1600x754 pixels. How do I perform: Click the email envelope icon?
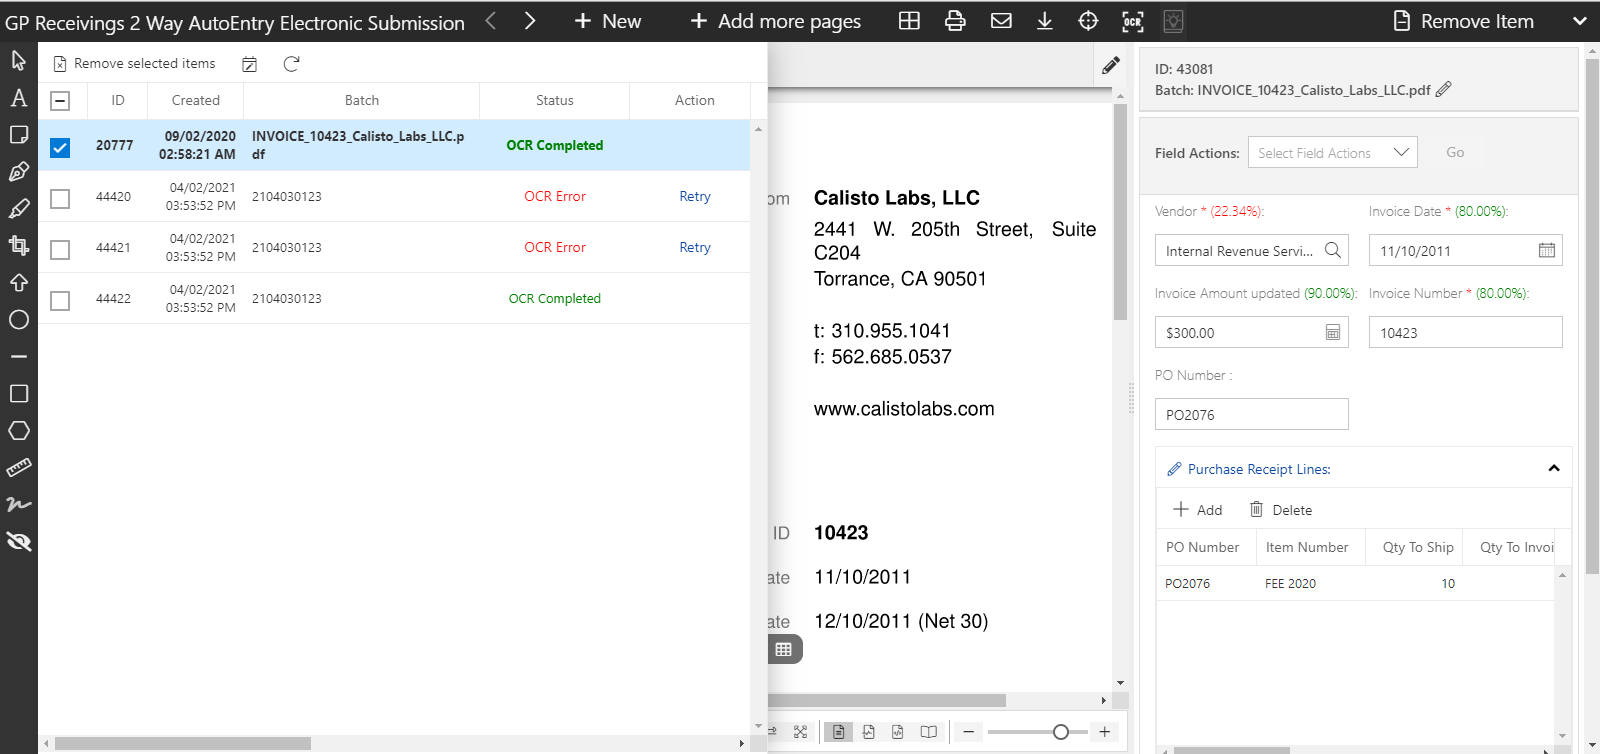1001,21
